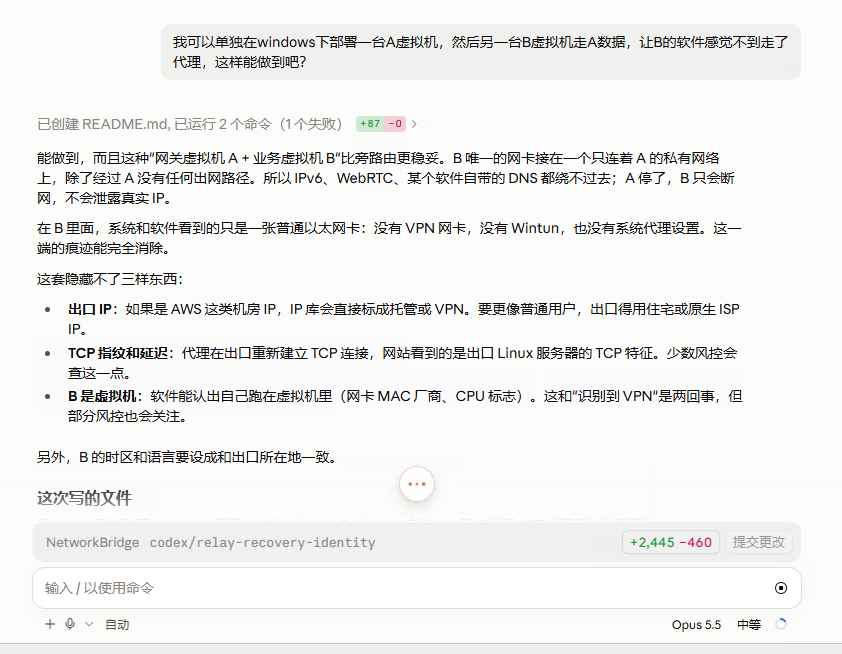Click the B 是虚拟机 bullet heading
The height and width of the screenshot is (654, 842).
coord(101,396)
